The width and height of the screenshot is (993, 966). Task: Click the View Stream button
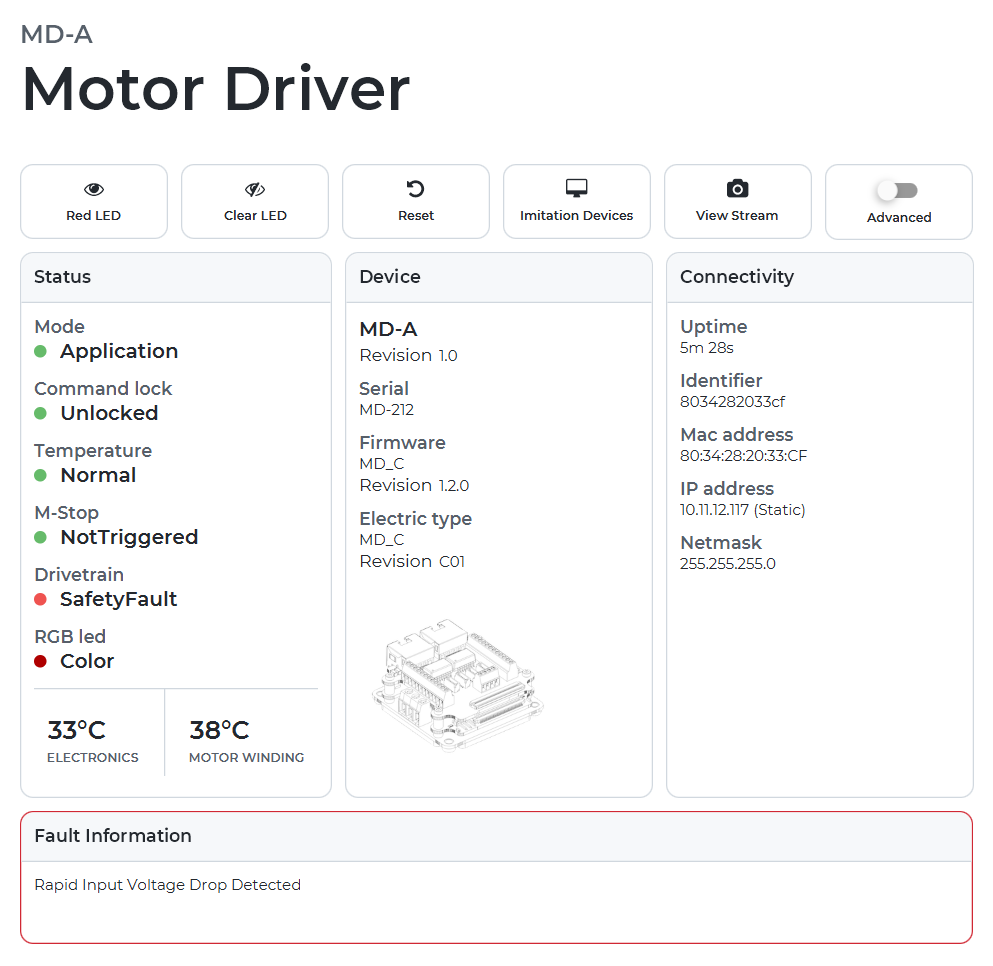coord(737,201)
